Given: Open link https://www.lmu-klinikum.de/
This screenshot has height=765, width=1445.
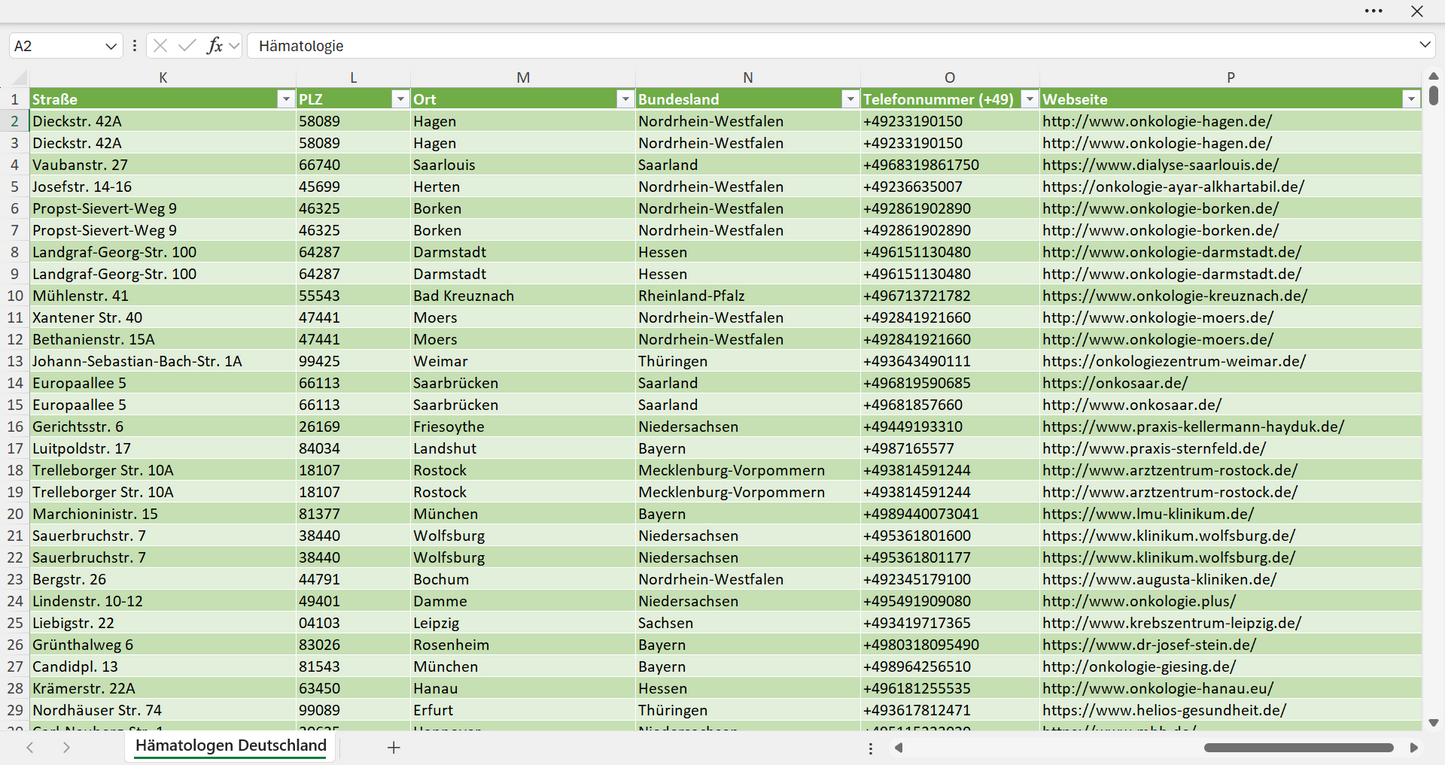Looking at the screenshot, I should (x=1148, y=514).
